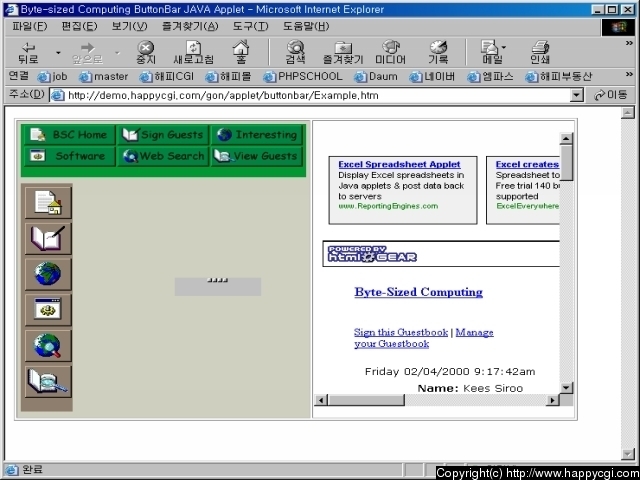The height and width of the screenshot is (480, 640).
Task: Open the 해피부동산 link in links bar
Action: (559, 77)
